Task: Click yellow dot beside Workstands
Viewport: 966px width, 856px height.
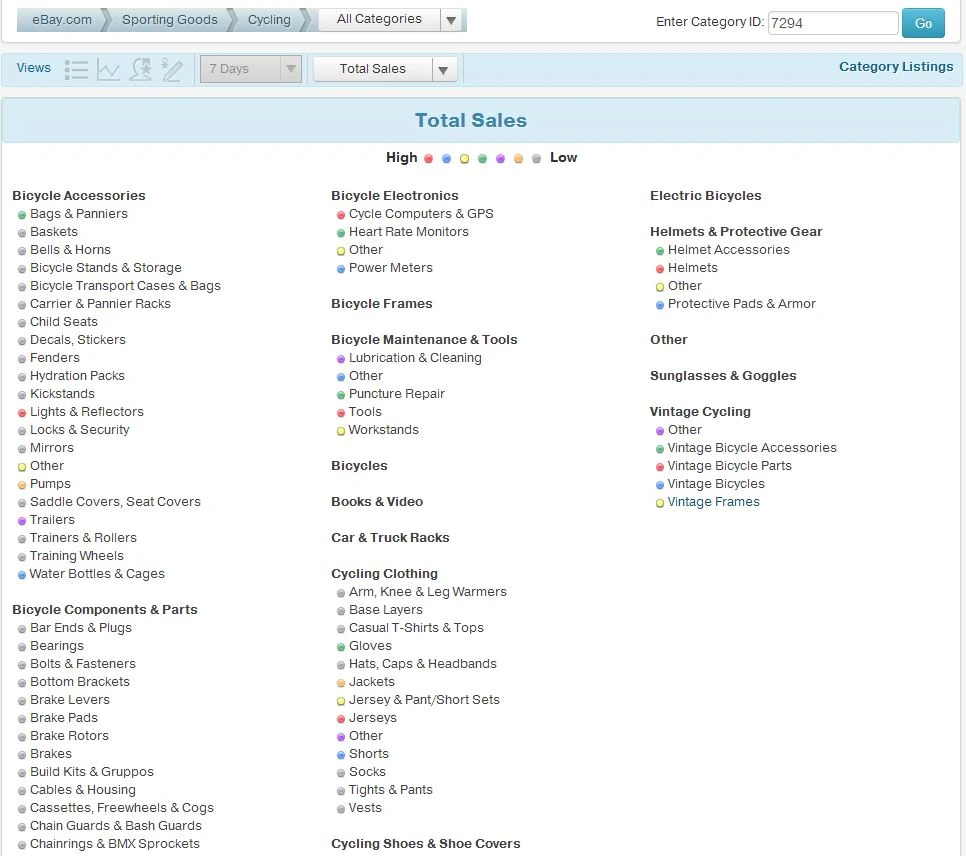Action: point(341,431)
